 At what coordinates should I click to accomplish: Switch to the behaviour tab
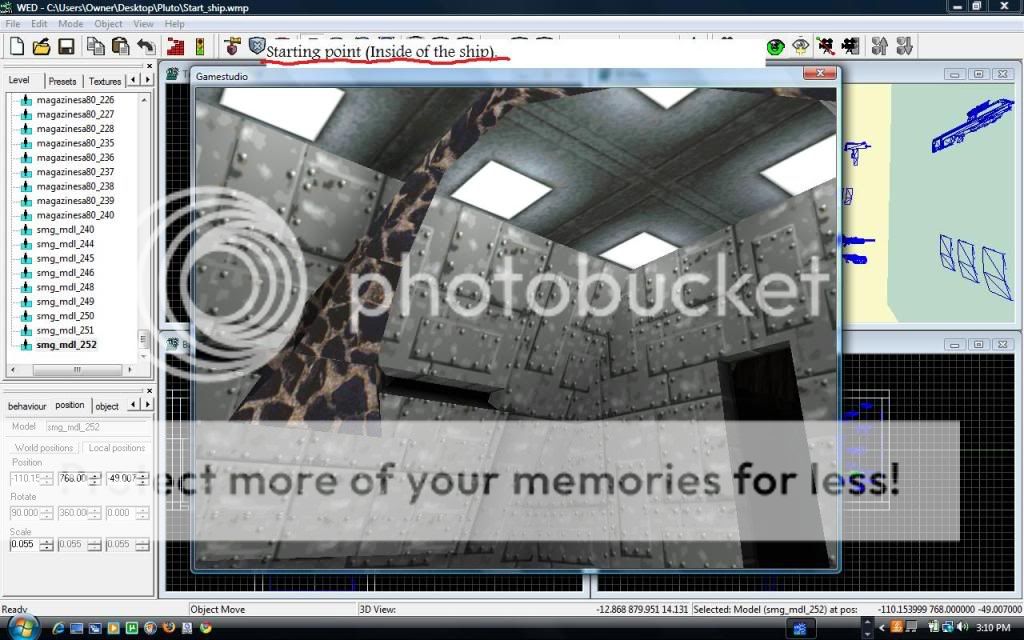pos(27,406)
